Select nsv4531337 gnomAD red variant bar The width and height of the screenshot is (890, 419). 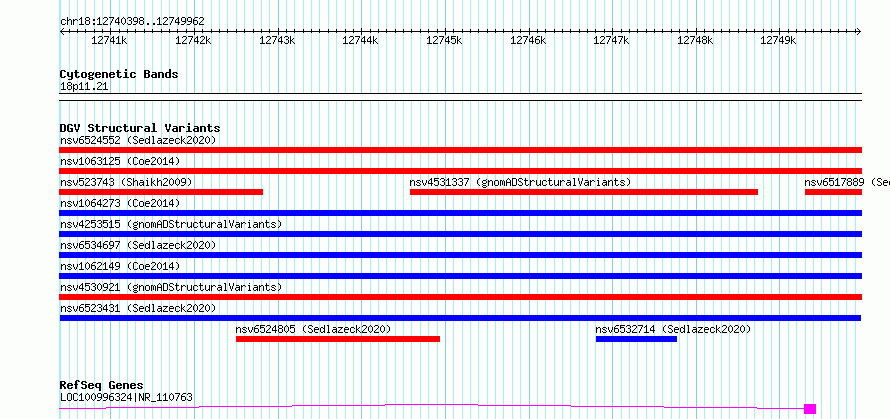[x=583, y=192]
